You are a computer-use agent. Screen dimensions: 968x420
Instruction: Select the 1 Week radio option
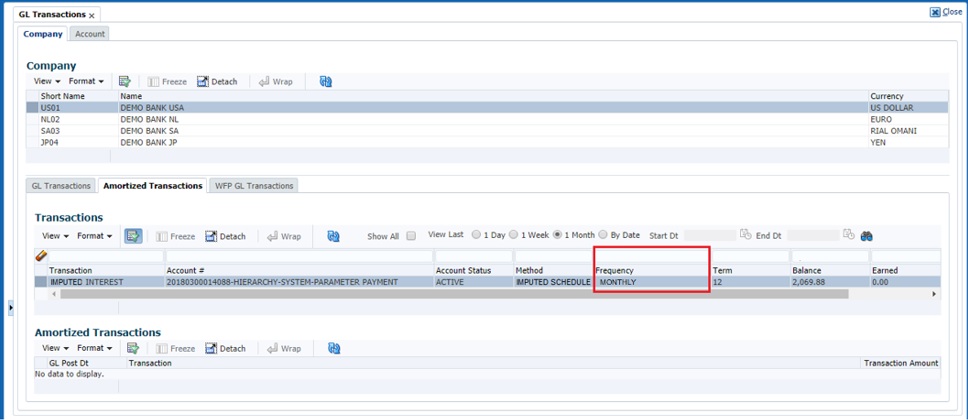pos(514,235)
